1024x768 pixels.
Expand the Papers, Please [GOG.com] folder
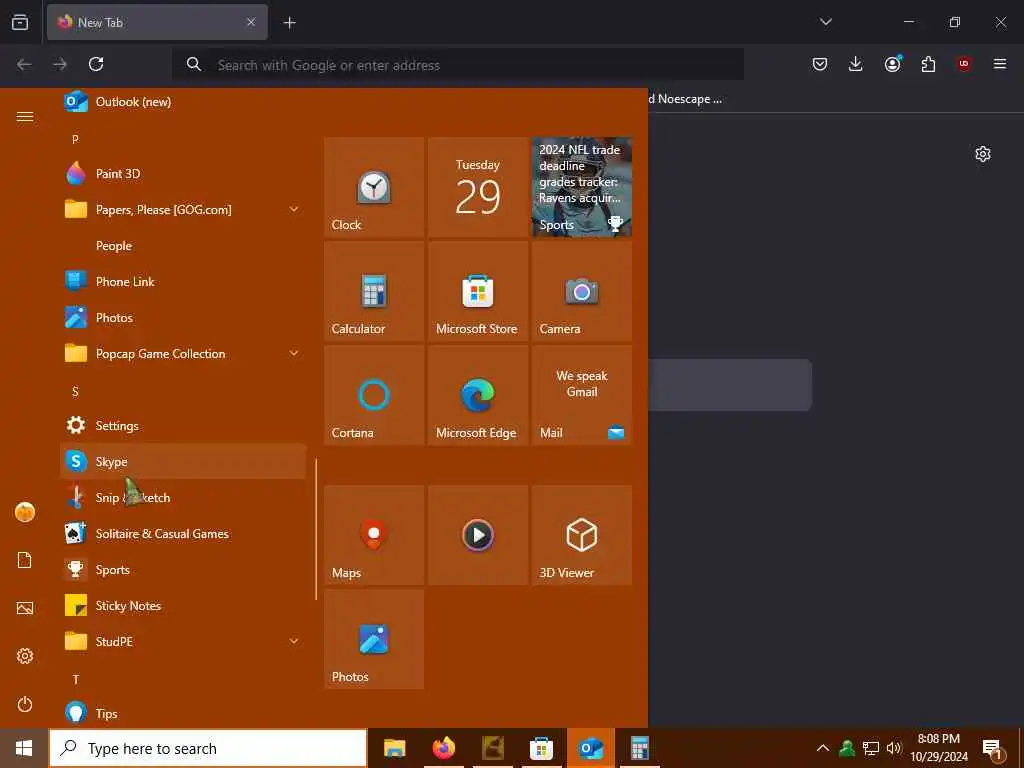[x=183, y=210]
